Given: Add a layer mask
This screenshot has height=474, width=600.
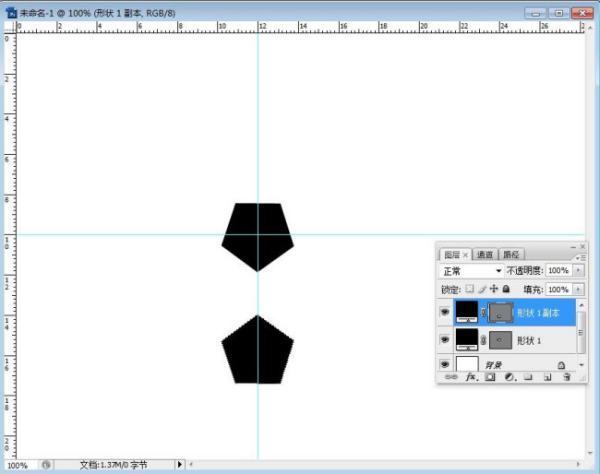Looking at the screenshot, I should coord(488,377).
